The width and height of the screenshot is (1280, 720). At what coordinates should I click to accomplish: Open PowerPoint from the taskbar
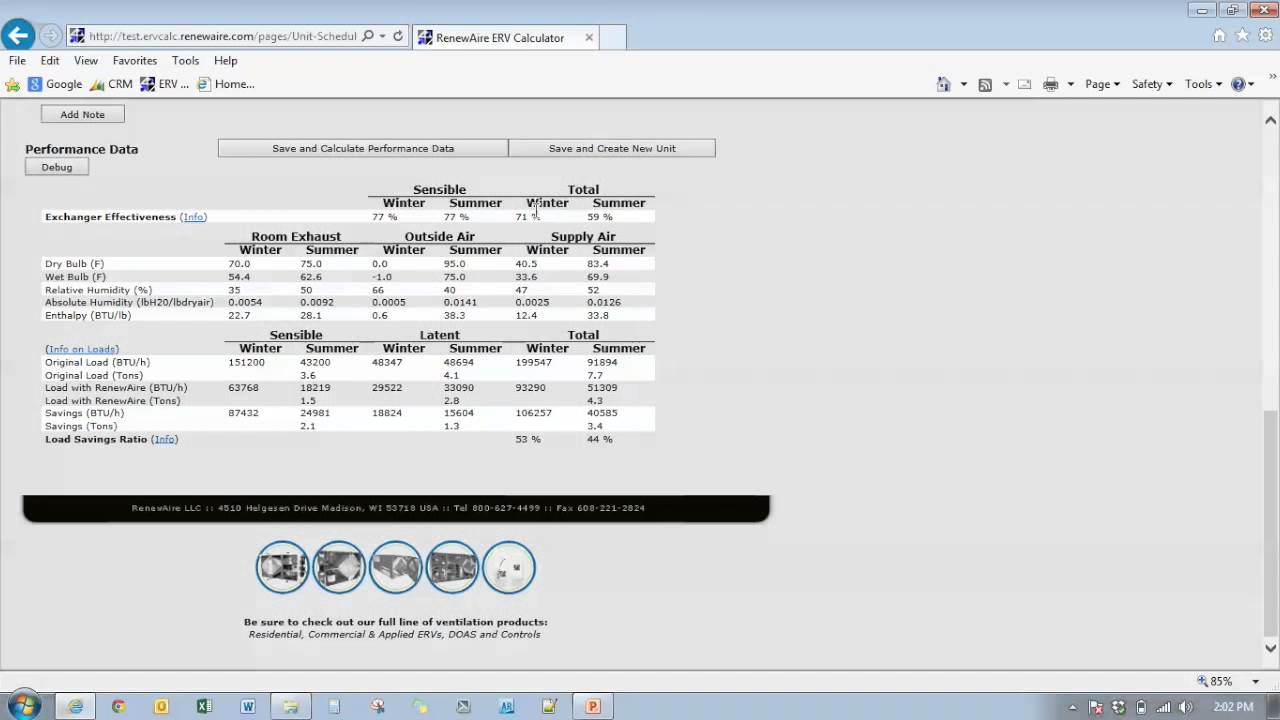click(x=592, y=706)
